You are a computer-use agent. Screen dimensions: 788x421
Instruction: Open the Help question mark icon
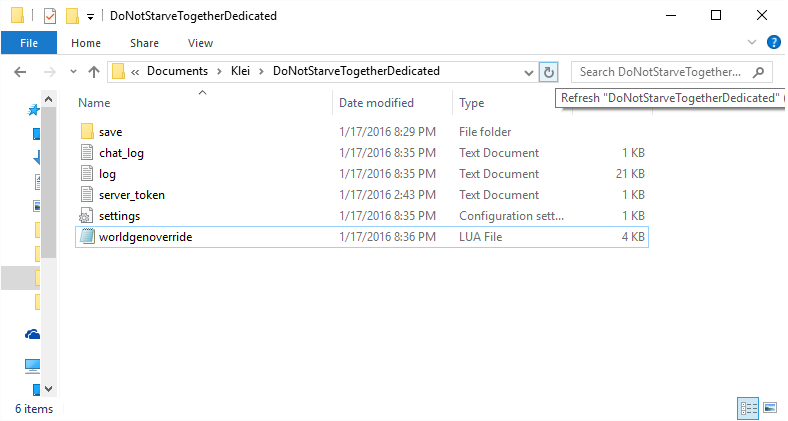[773, 43]
